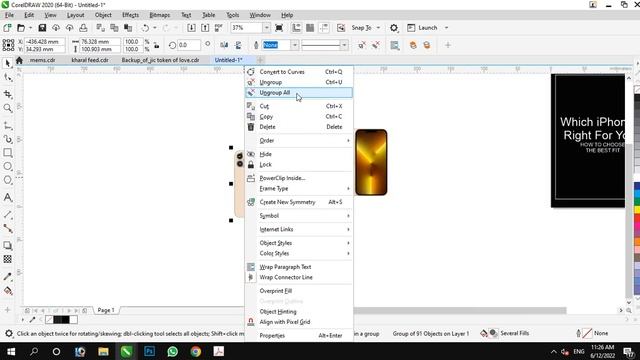
Task: Click the gold iPhone image on canvas
Action: [x=371, y=162]
